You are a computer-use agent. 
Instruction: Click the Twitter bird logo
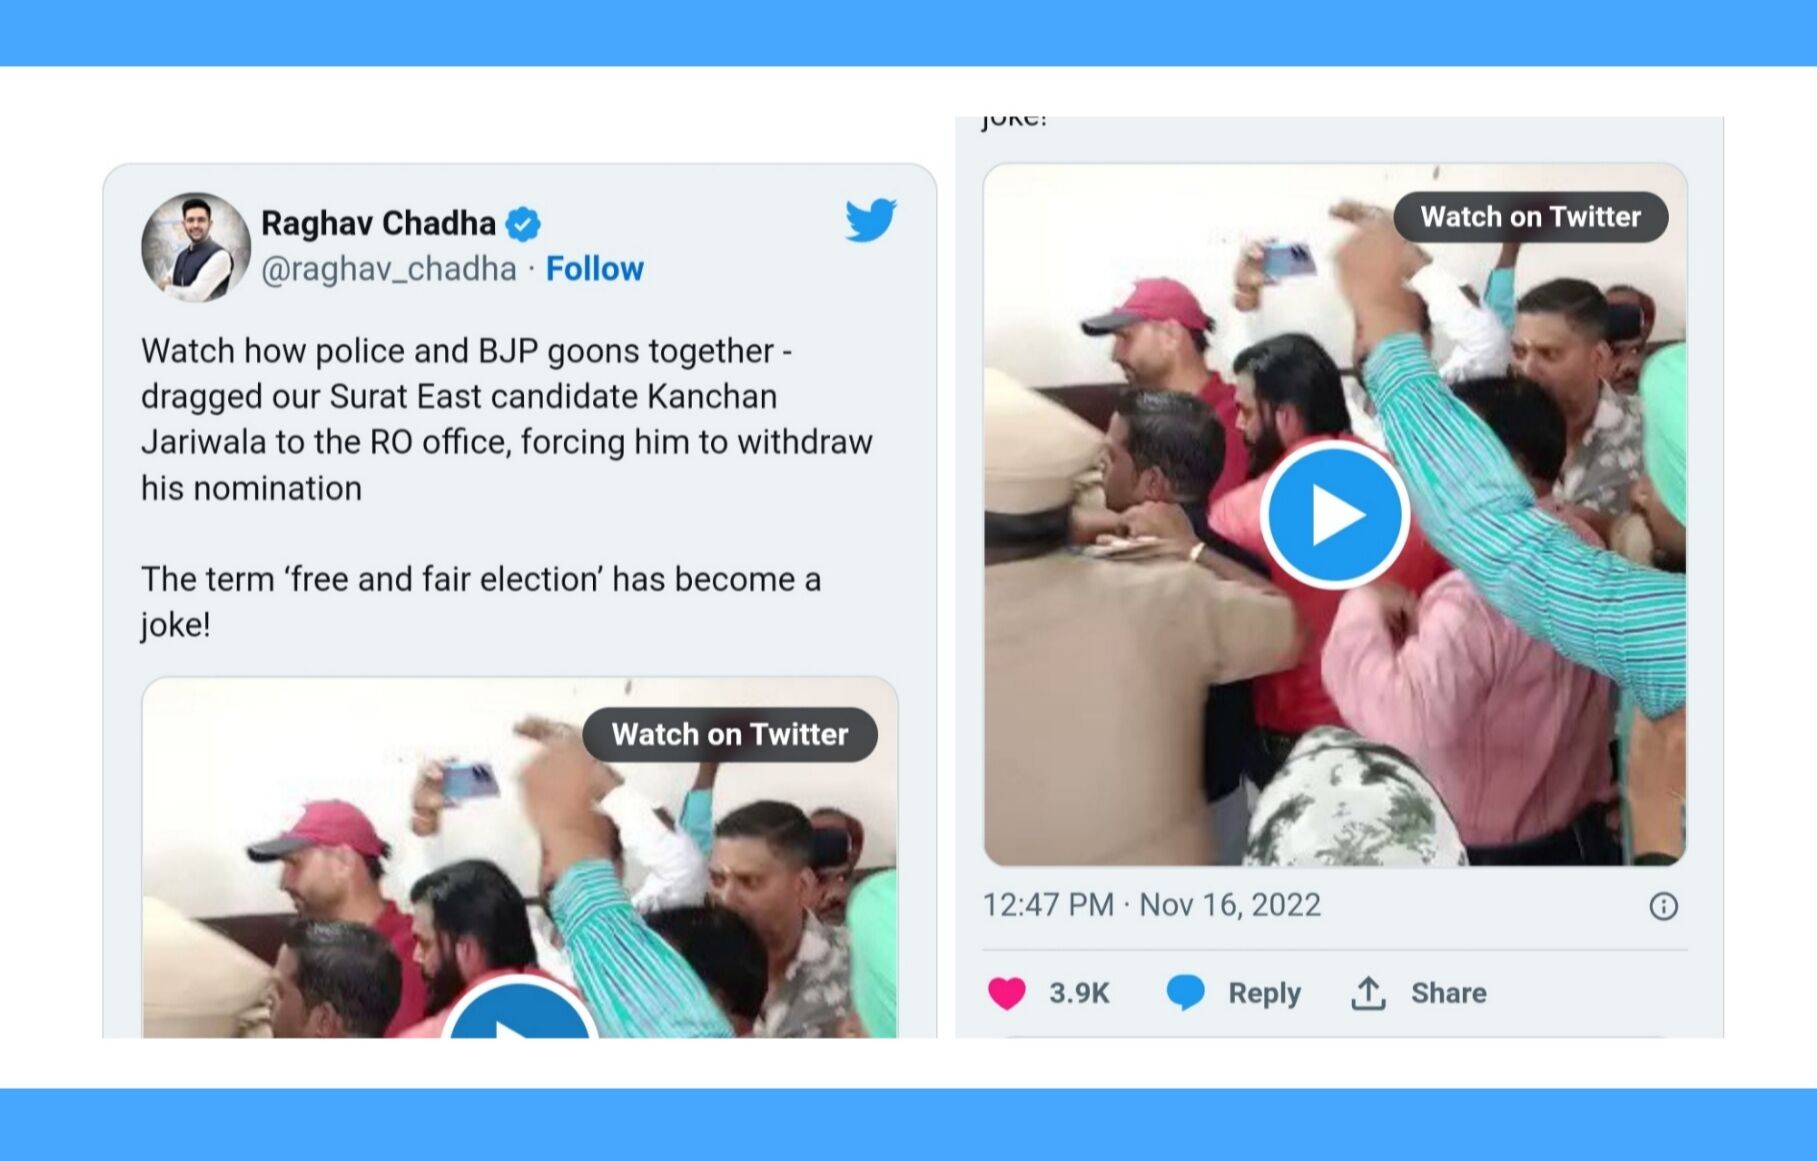870,220
